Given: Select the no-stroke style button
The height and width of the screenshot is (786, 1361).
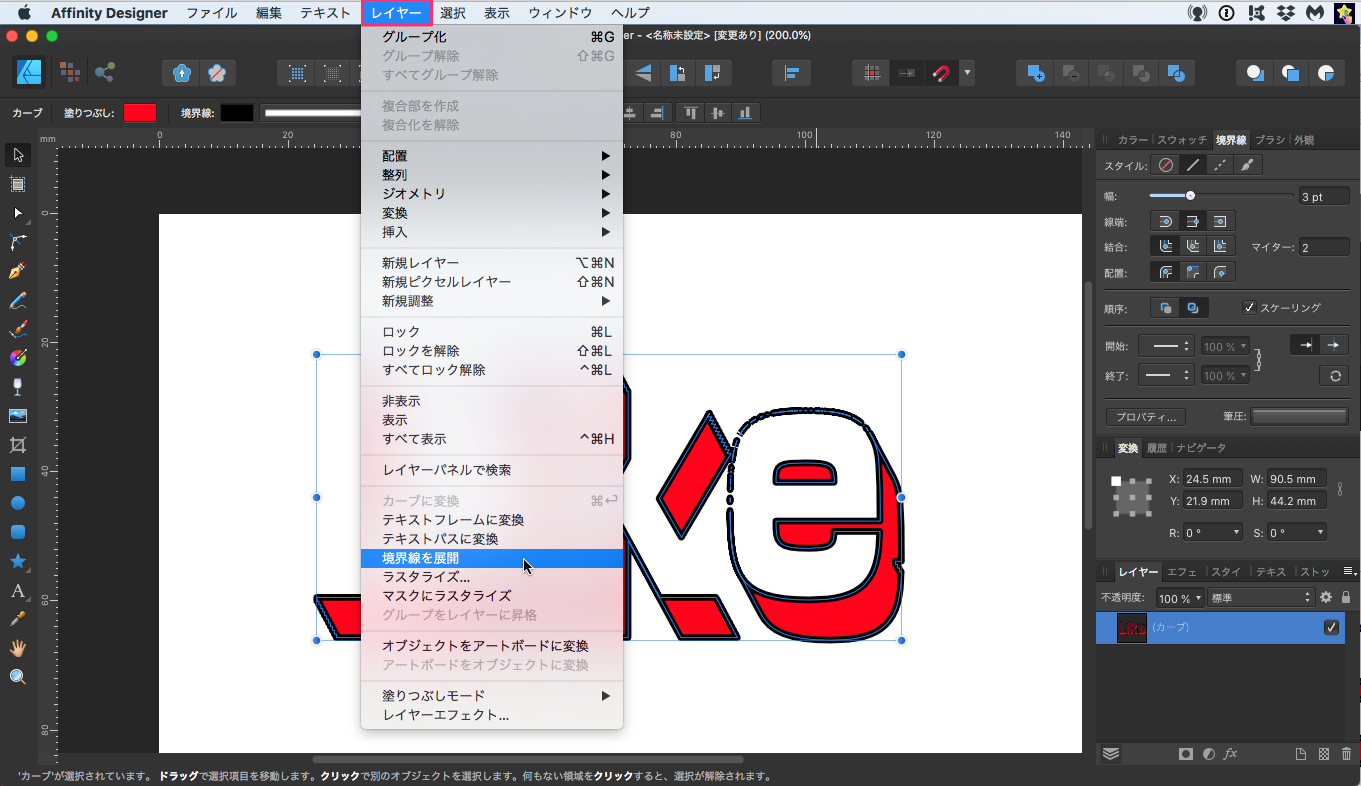Looking at the screenshot, I should click(x=1165, y=165).
